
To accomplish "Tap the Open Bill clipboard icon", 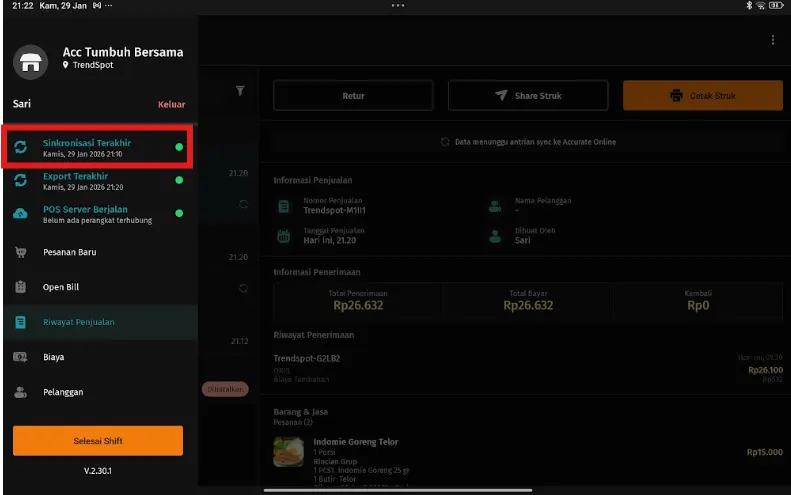I will pos(21,287).
